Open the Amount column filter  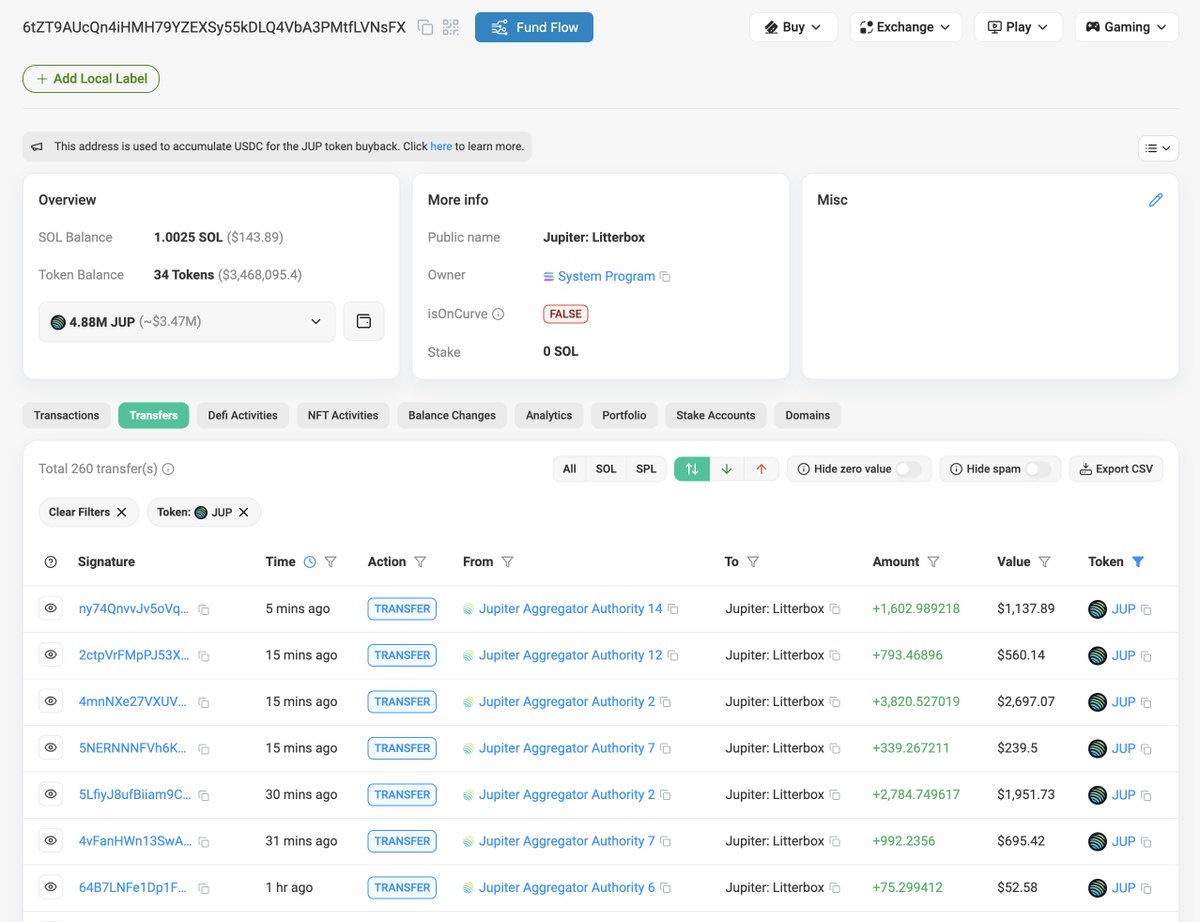933,562
